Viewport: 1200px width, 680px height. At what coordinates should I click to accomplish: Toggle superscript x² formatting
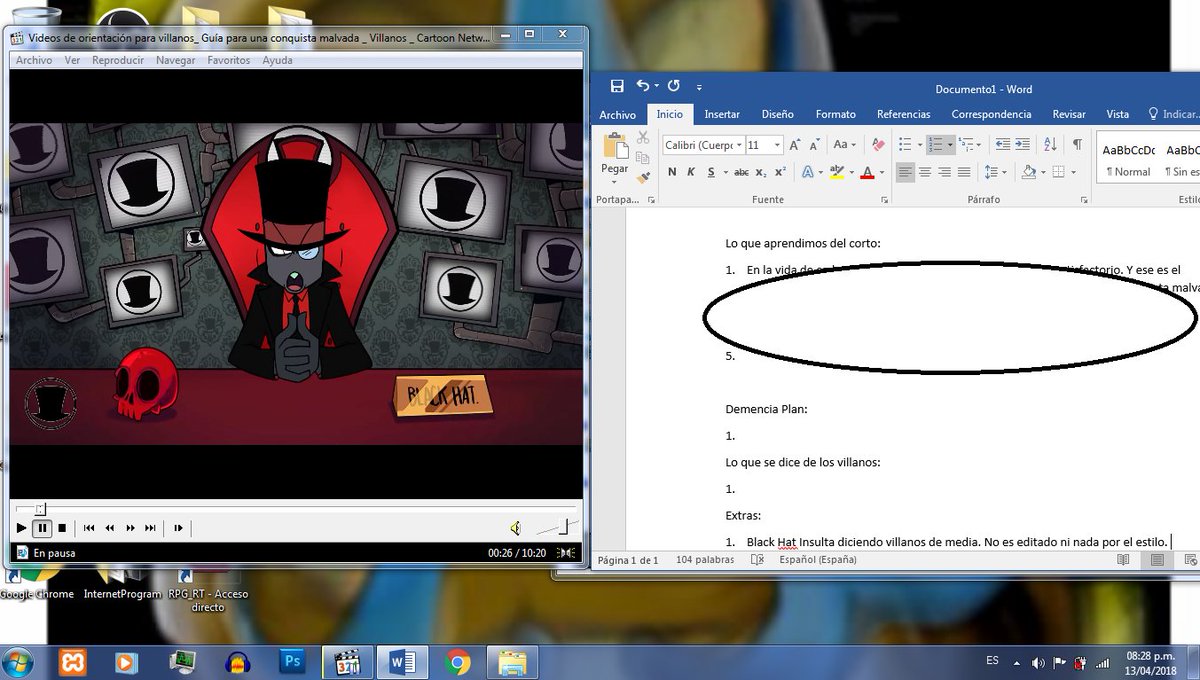(780, 172)
